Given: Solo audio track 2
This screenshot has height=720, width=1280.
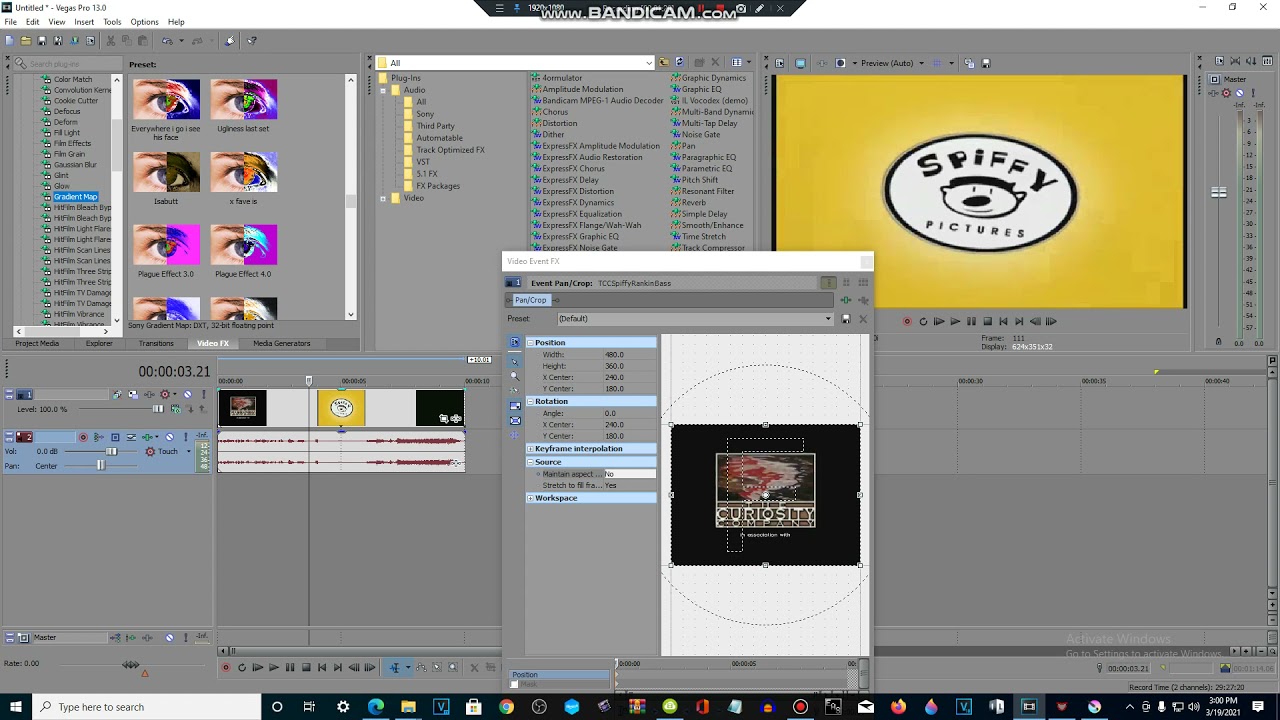Looking at the screenshot, I should pyautogui.click(x=186, y=437).
